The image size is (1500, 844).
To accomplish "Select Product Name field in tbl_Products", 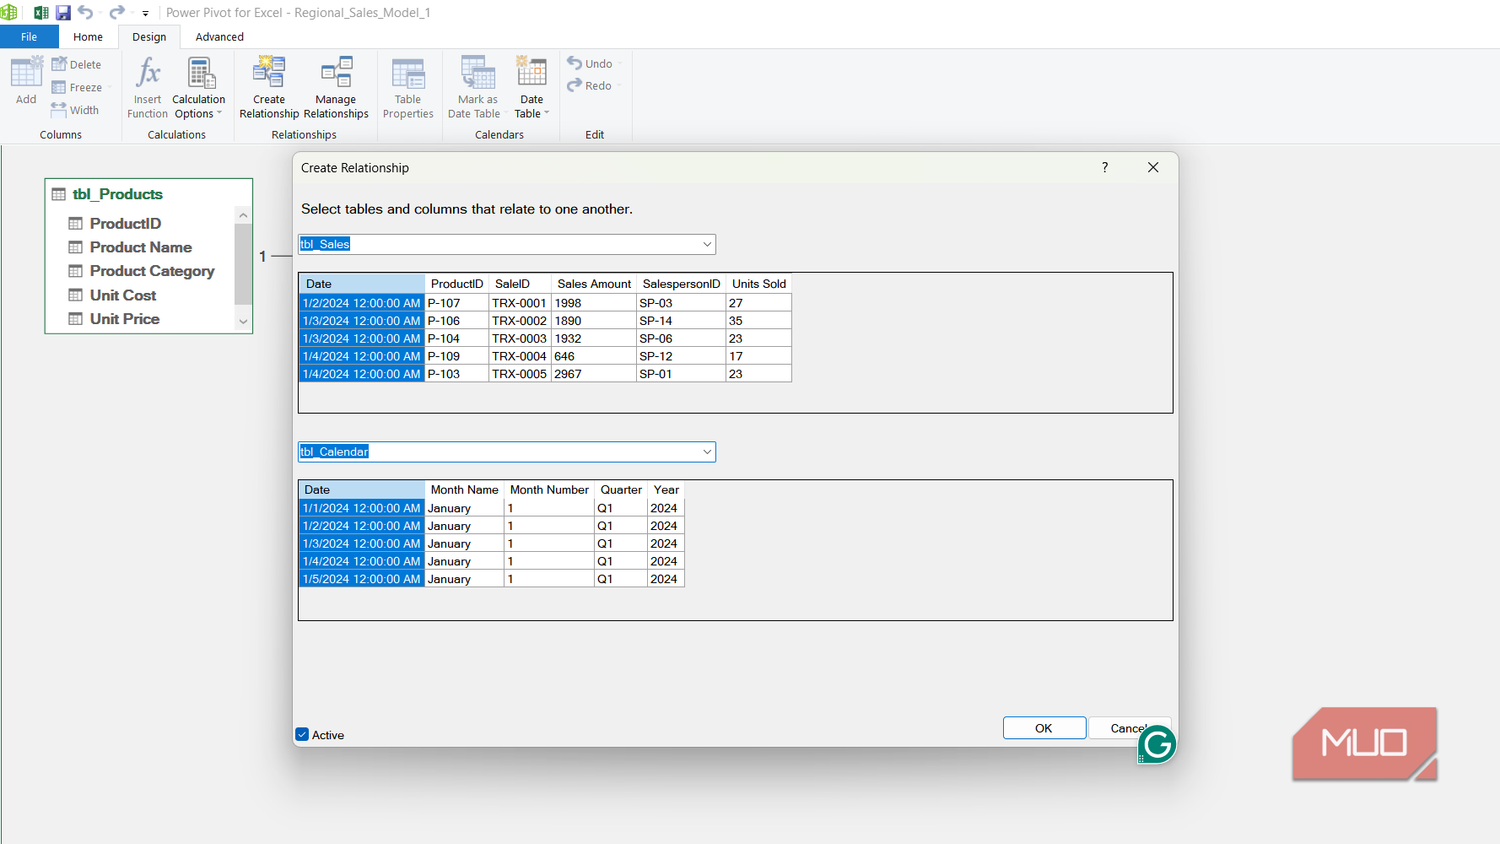I will pos(140,247).
